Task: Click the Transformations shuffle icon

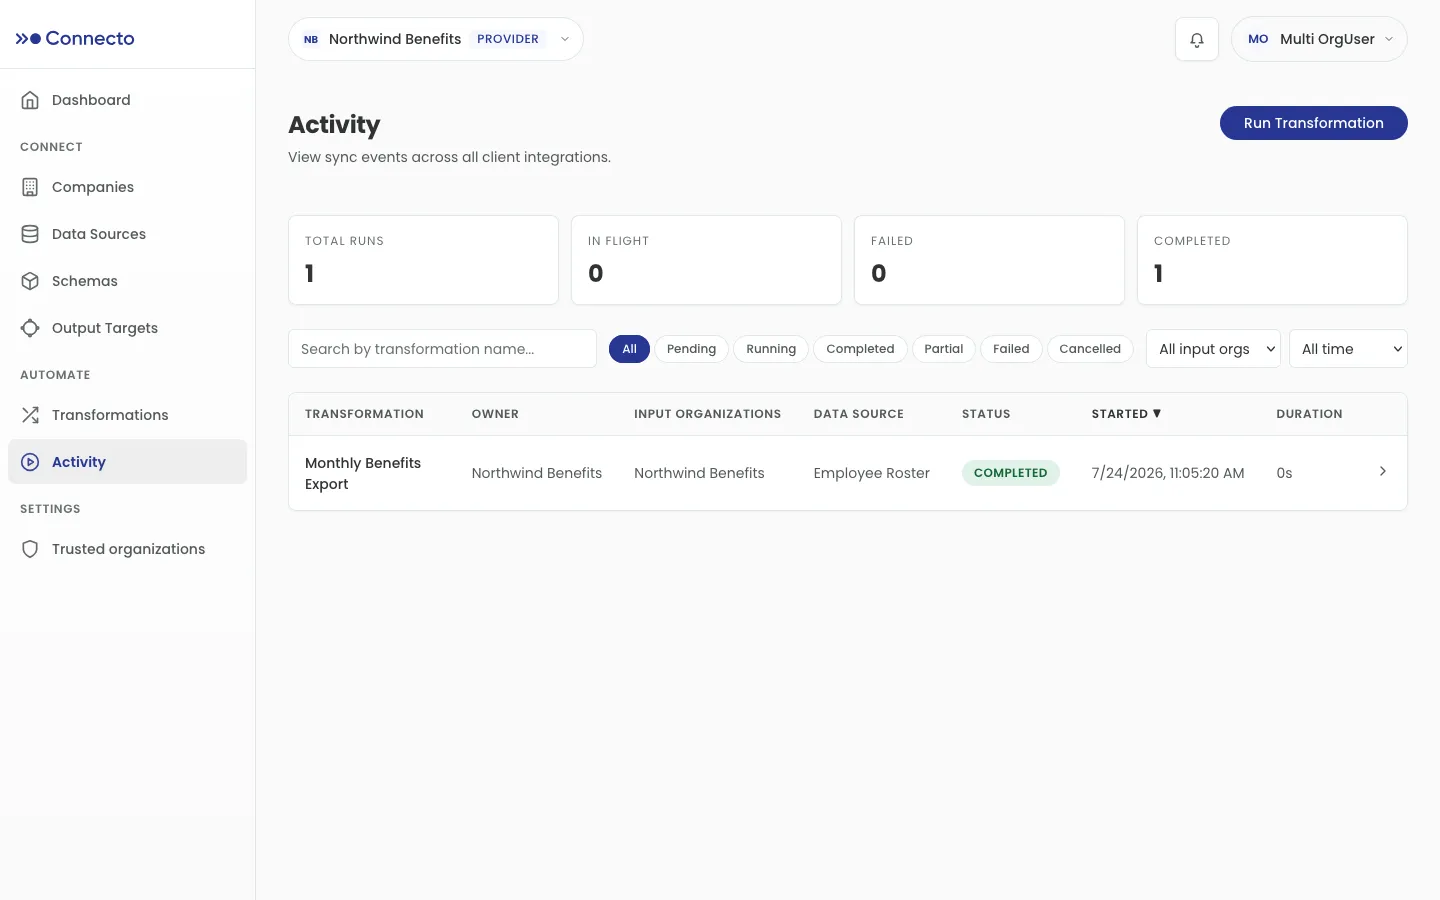Action: pos(30,415)
